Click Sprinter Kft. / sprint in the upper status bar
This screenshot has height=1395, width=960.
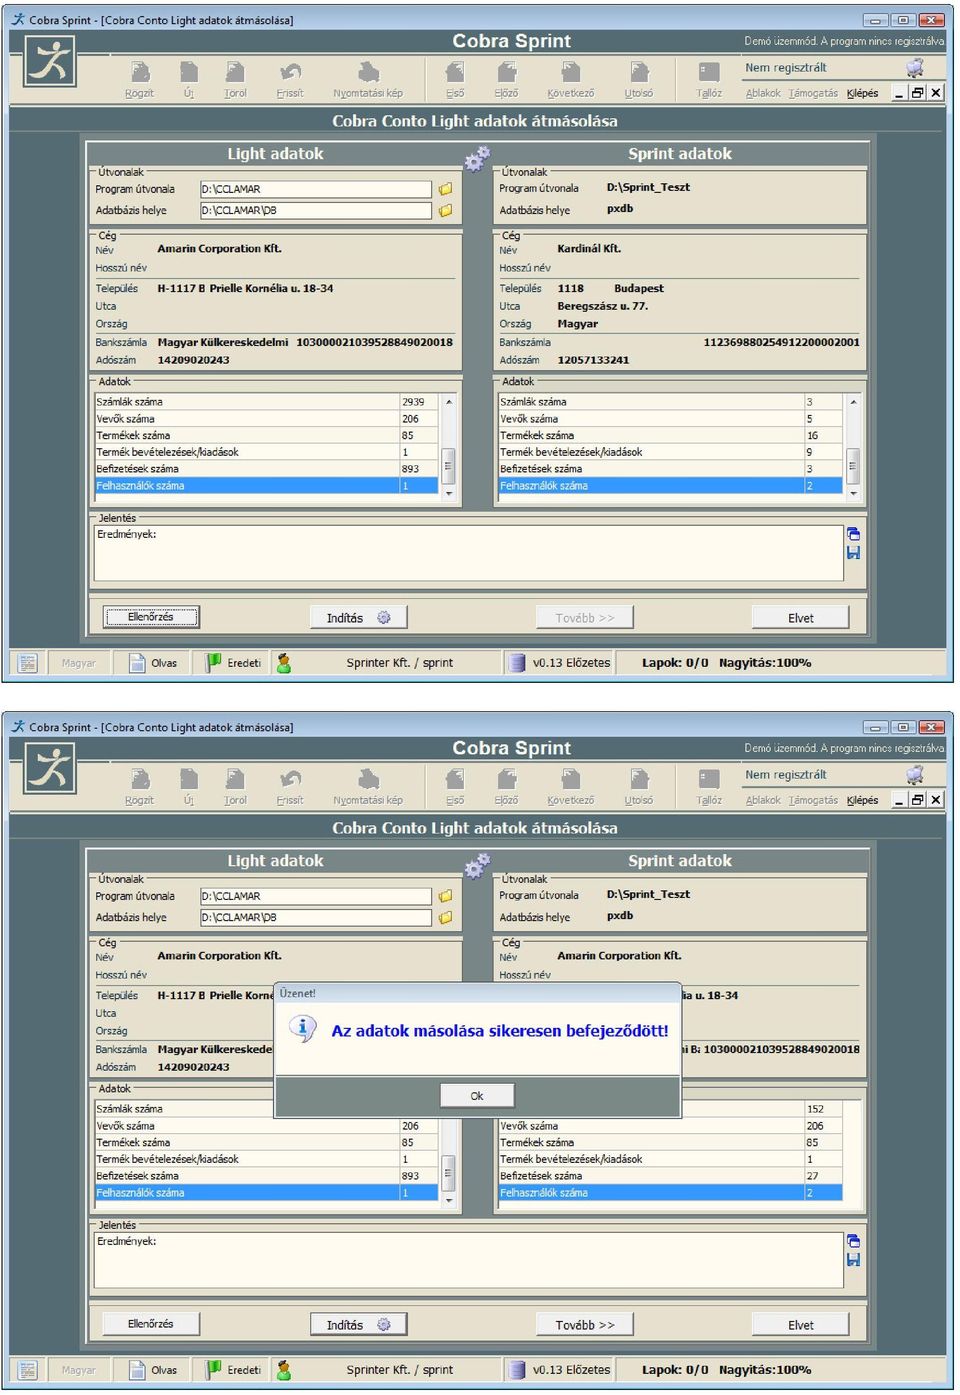400,663
